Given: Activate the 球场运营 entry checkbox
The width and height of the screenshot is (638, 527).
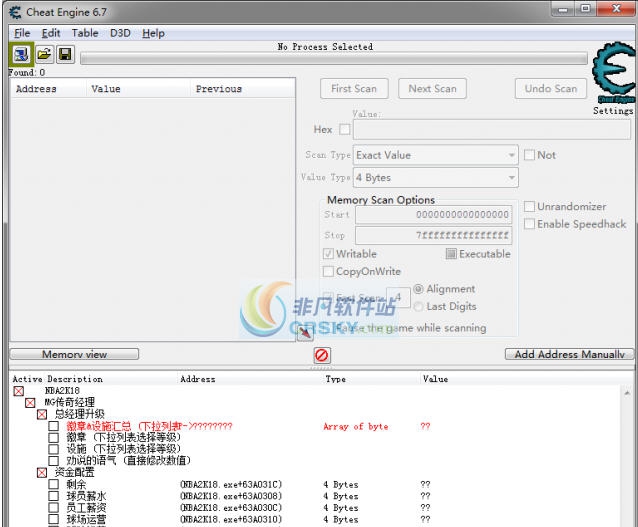Looking at the screenshot, I should tap(53, 519).
